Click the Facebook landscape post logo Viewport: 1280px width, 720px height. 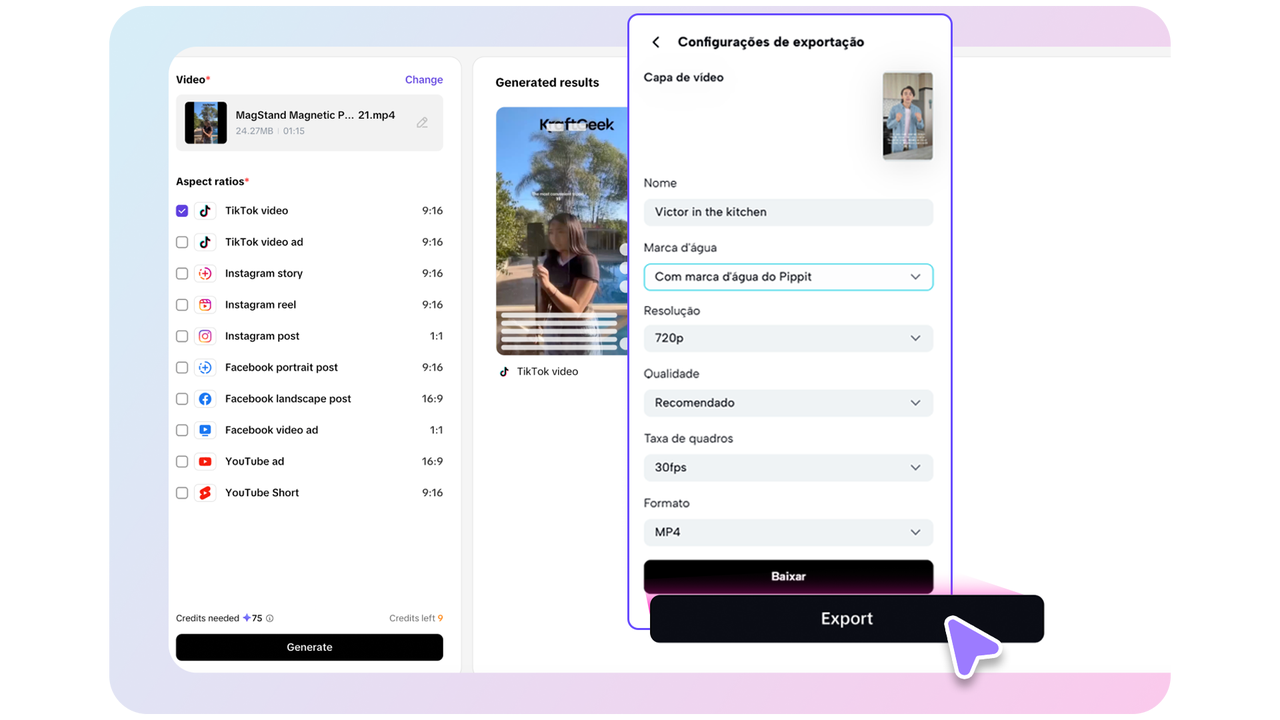pyautogui.click(x=205, y=399)
